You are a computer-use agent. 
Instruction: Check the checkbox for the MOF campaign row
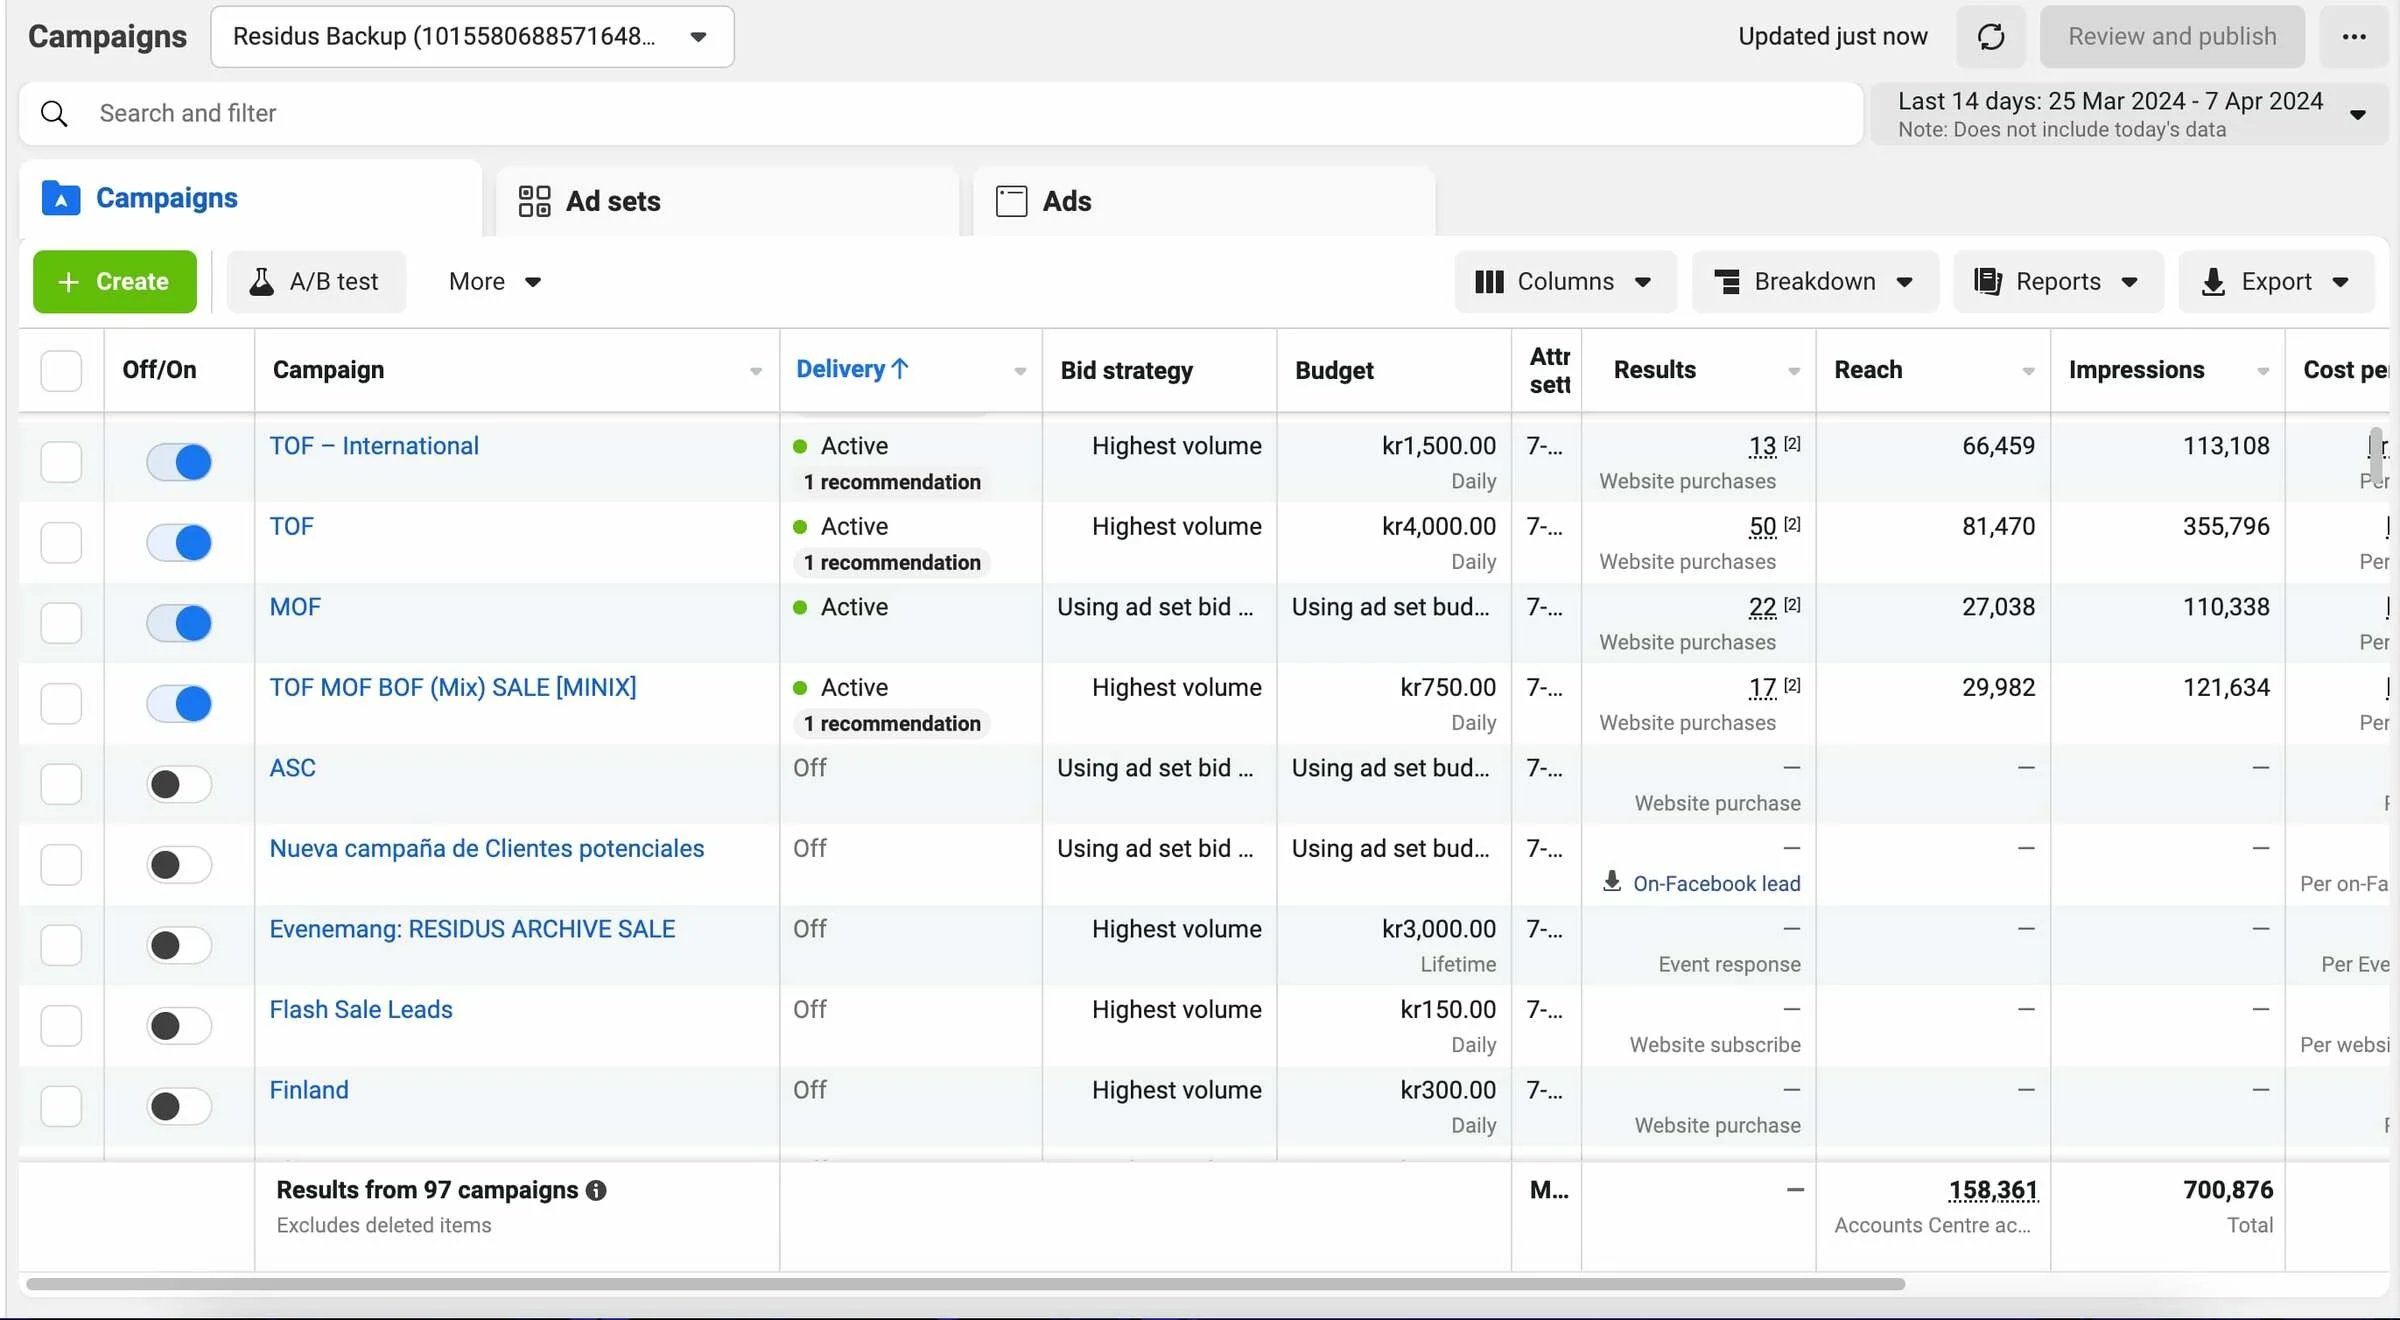[61, 623]
